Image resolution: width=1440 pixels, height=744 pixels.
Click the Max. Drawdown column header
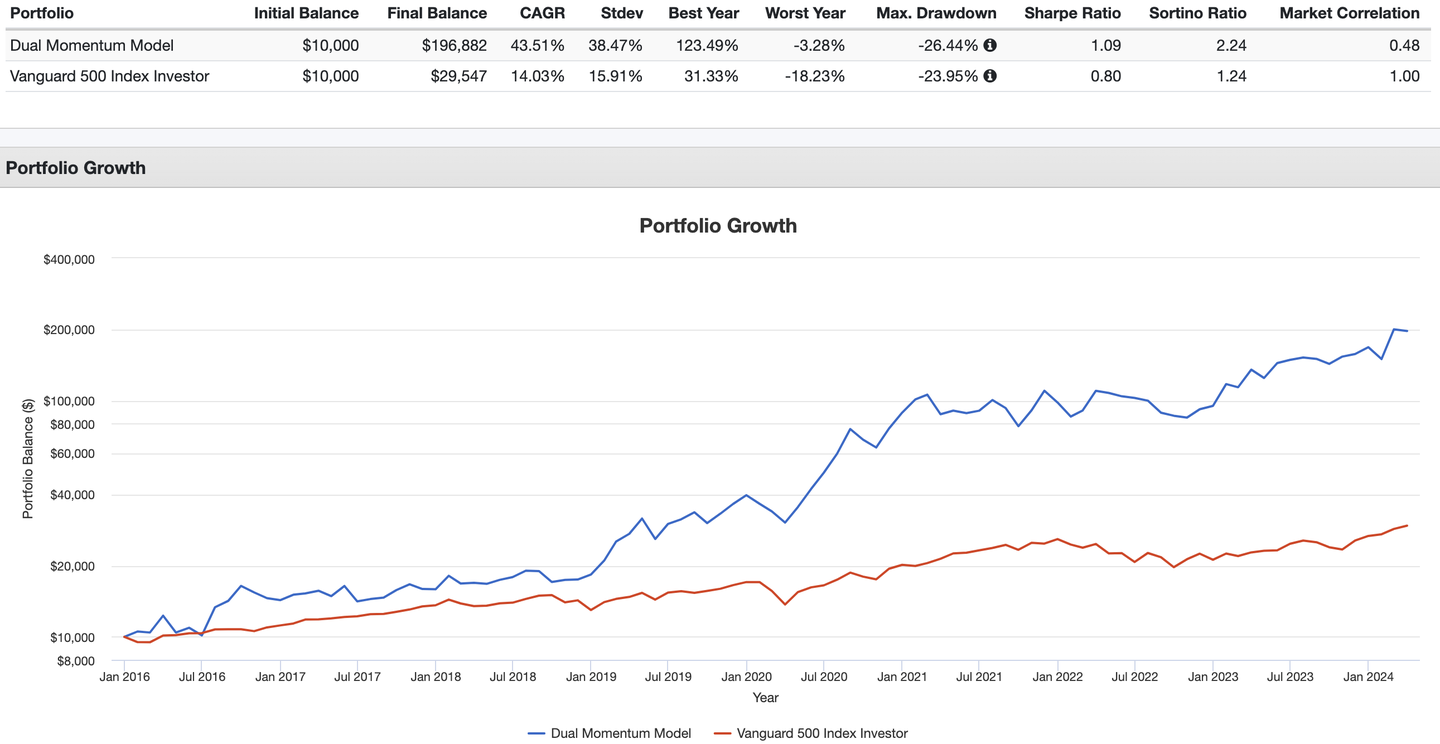[x=936, y=13]
